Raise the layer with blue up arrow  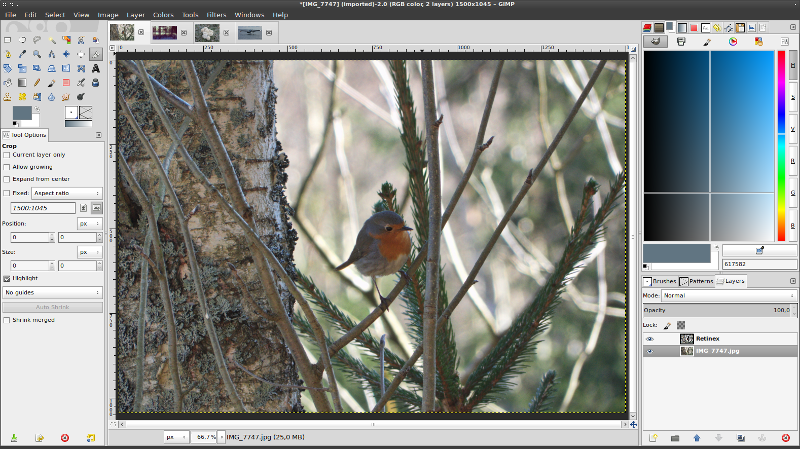click(697, 438)
